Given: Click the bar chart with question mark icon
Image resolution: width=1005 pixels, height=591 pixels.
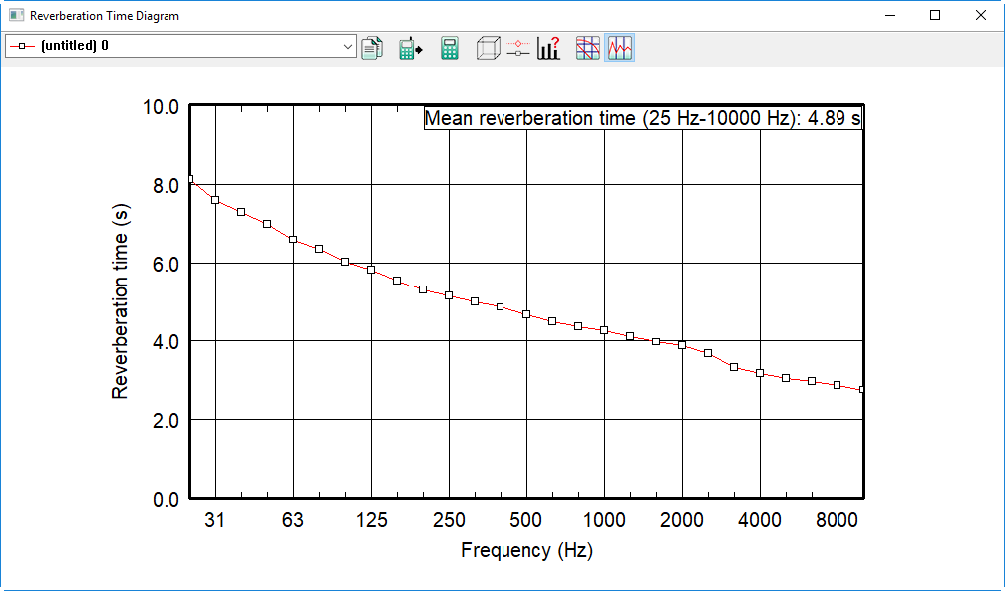Looking at the screenshot, I should pos(549,48).
